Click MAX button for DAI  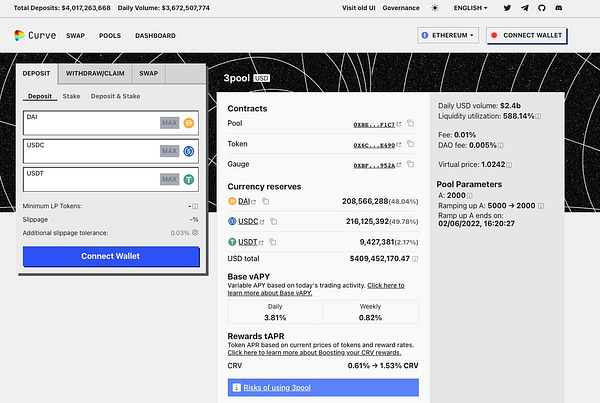pos(170,123)
